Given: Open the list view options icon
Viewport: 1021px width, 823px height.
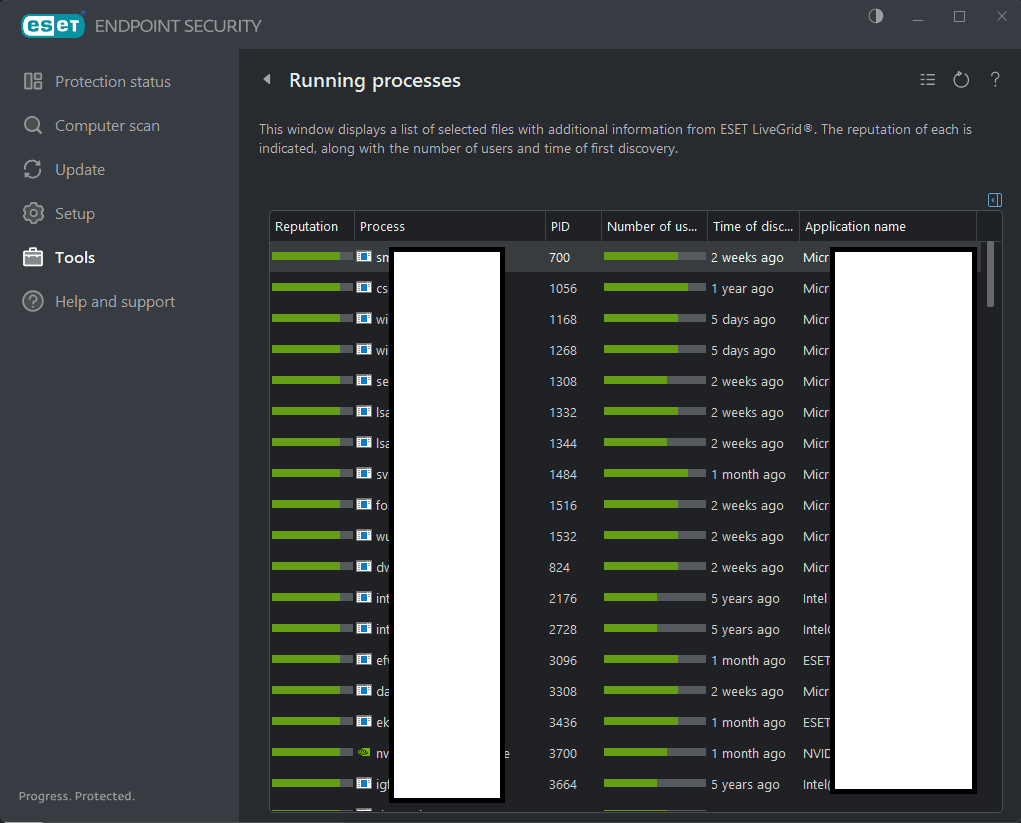Looking at the screenshot, I should click(x=928, y=79).
